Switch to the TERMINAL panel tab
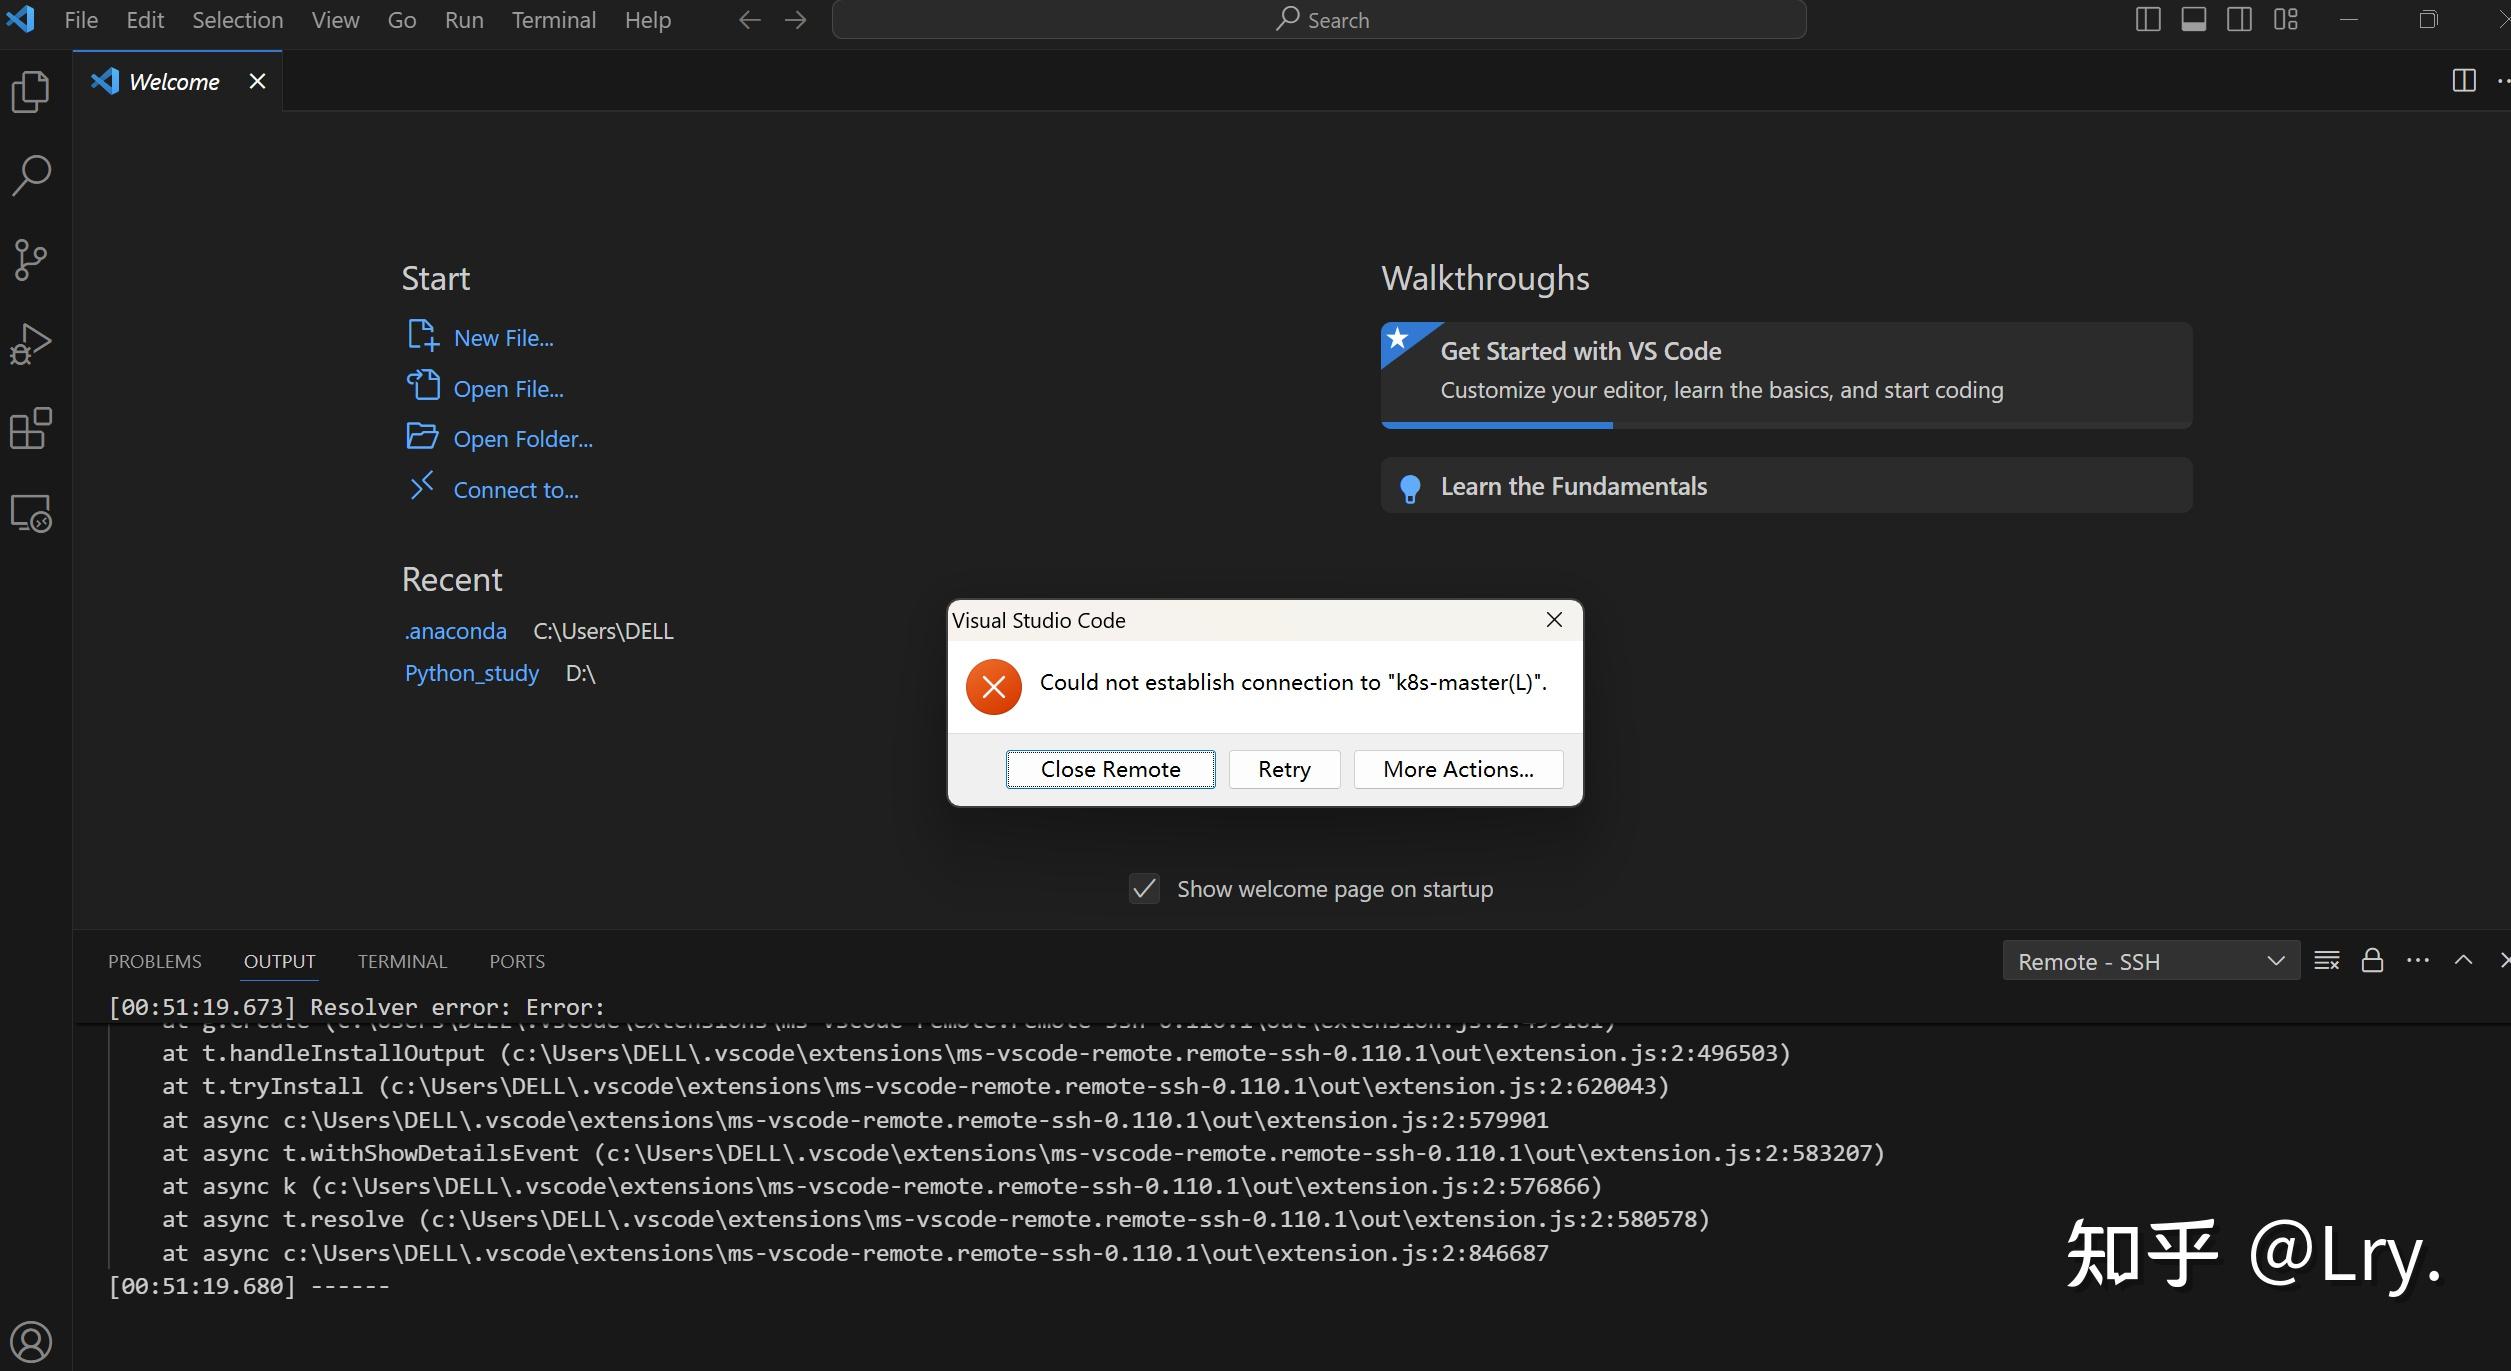Image resolution: width=2511 pixels, height=1371 pixels. [x=402, y=961]
